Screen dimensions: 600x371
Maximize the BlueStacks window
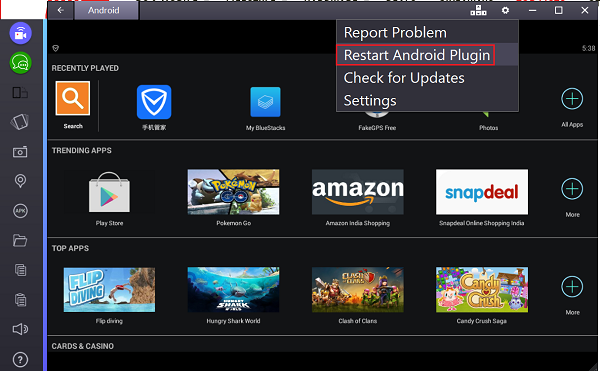[x=559, y=10]
